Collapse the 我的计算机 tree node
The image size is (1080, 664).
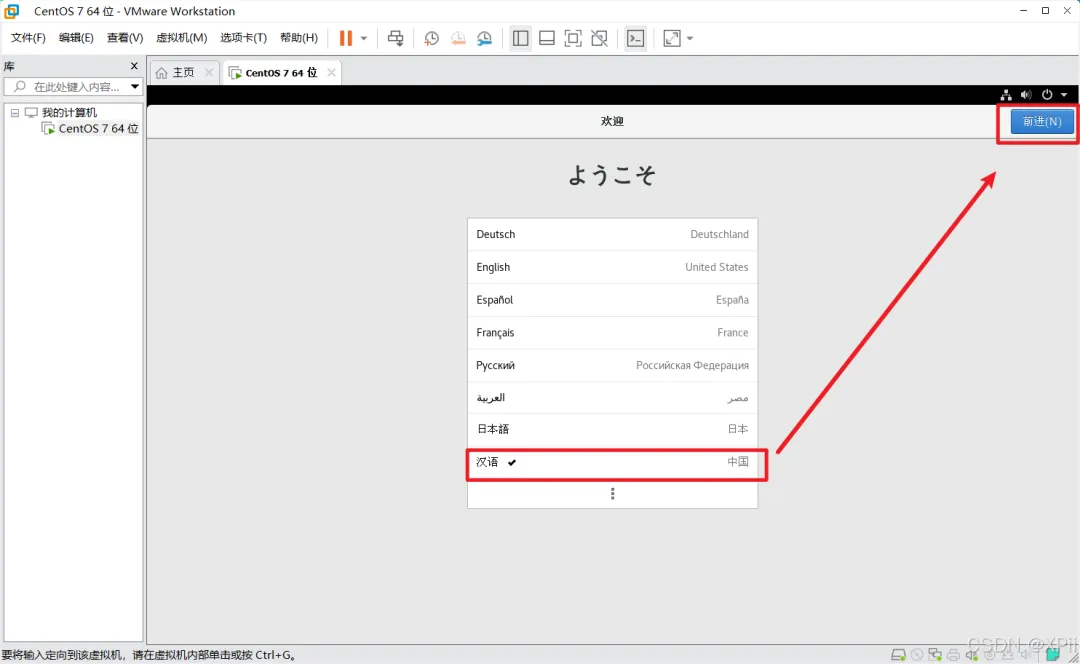click(14, 112)
